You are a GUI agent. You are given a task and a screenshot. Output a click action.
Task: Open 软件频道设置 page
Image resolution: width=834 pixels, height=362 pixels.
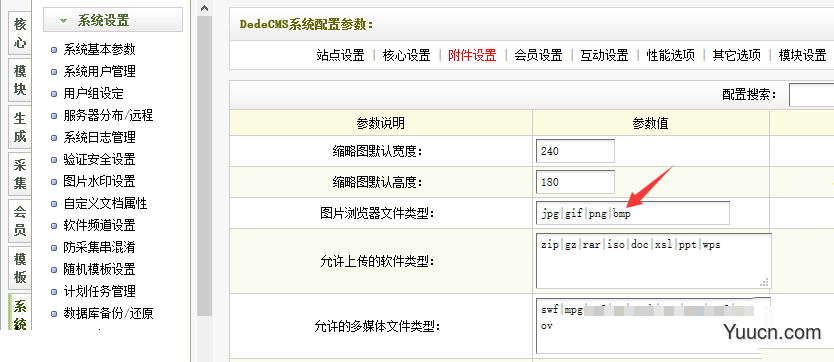coord(99,225)
